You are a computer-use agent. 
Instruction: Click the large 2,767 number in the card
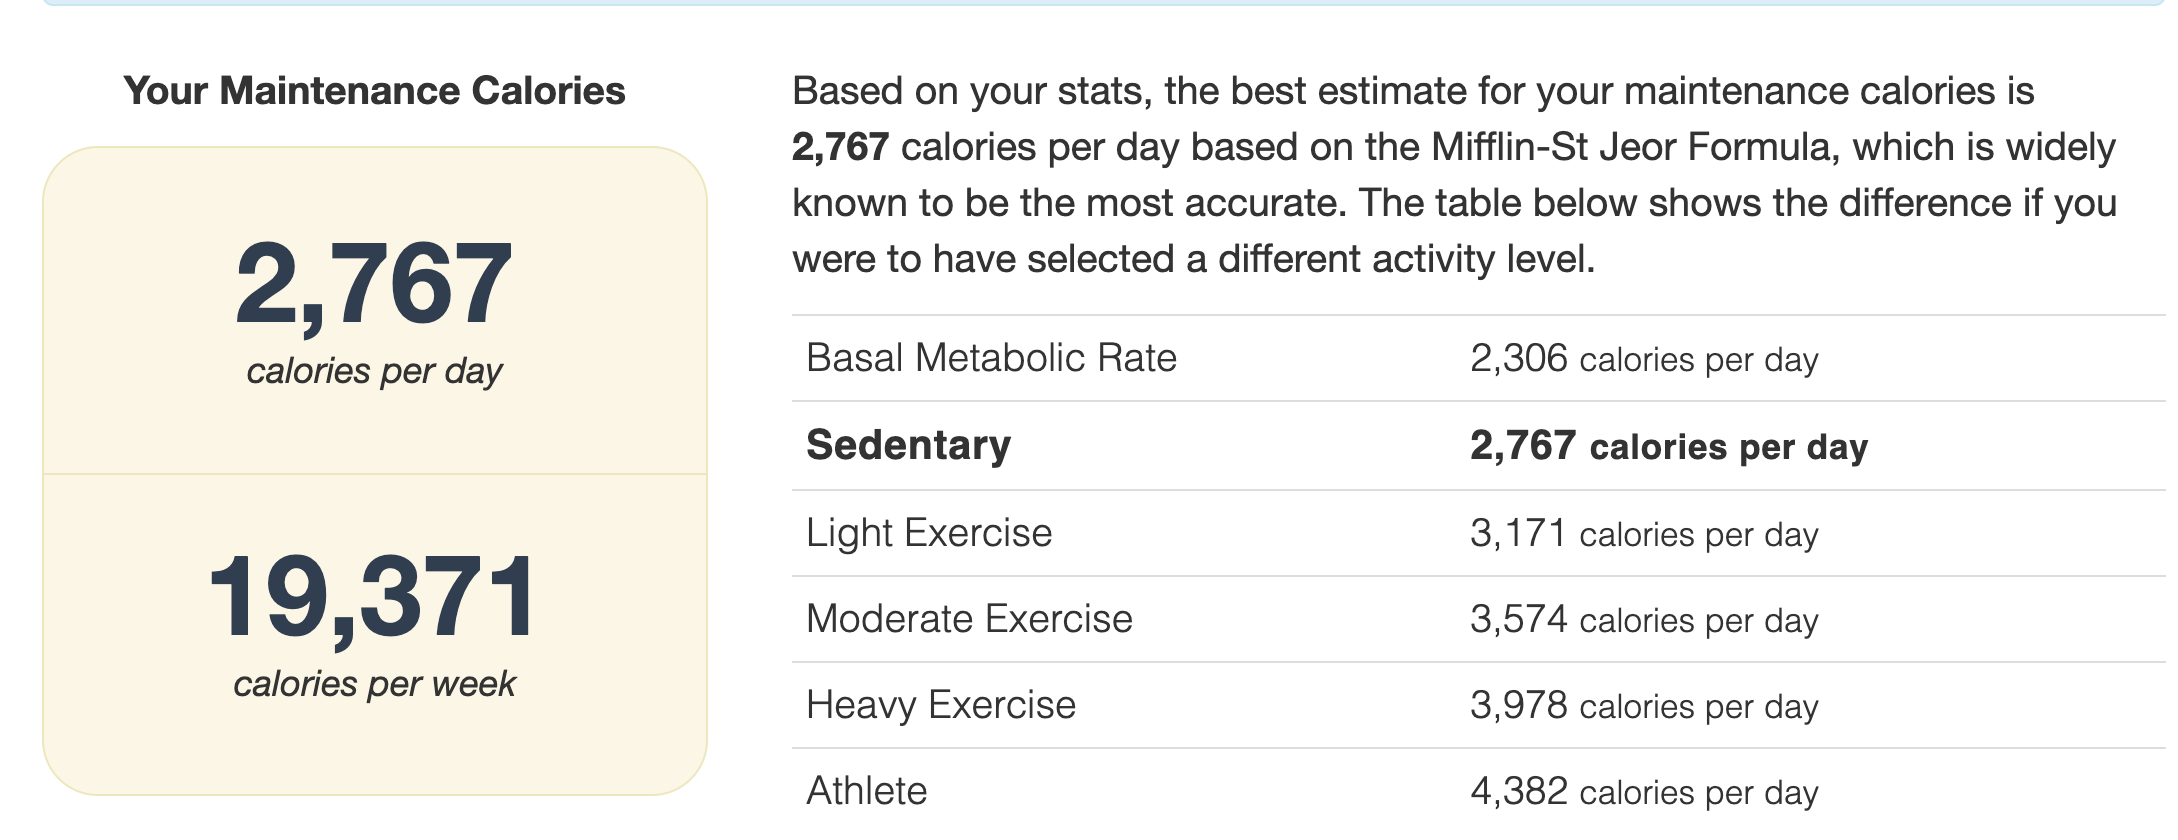pyautogui.click(x=374, y=285)
